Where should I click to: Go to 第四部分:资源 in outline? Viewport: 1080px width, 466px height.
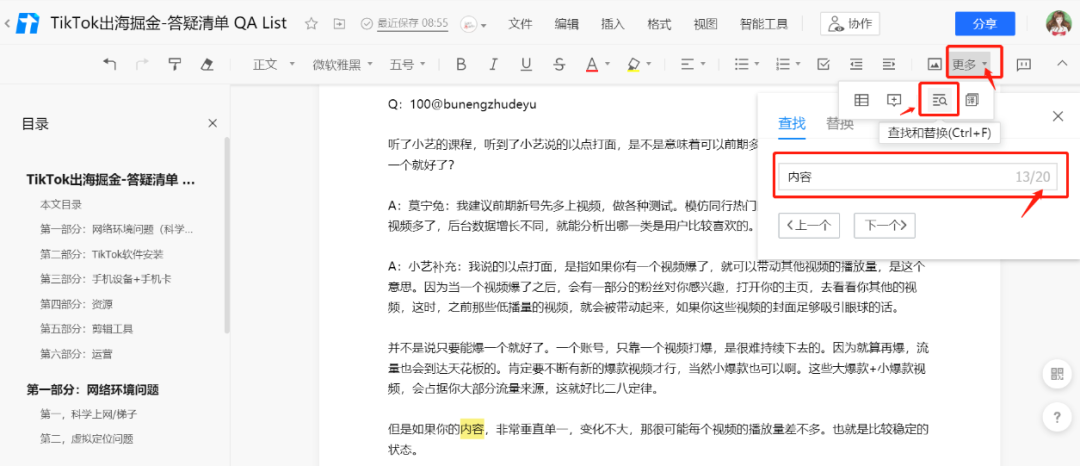coord(76,304)
